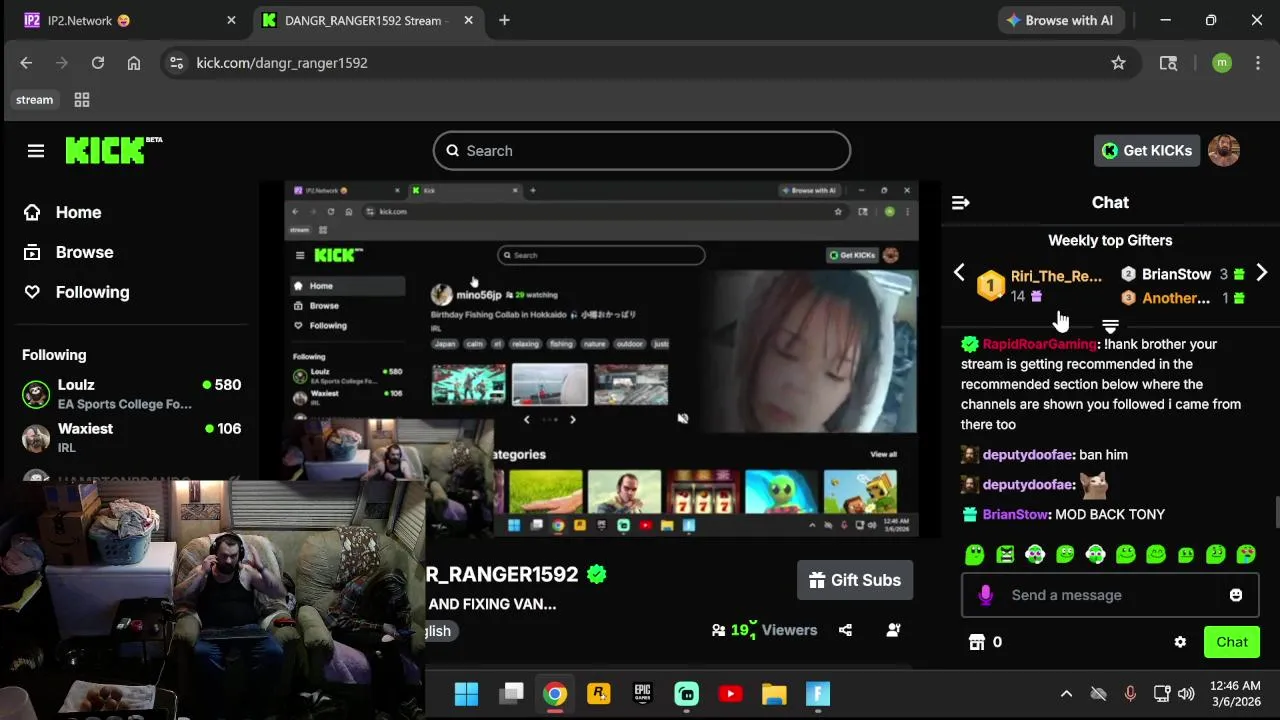The image size is (1280, 720).
Task: Show previous weekly top gifters
Action: [959, 272]
